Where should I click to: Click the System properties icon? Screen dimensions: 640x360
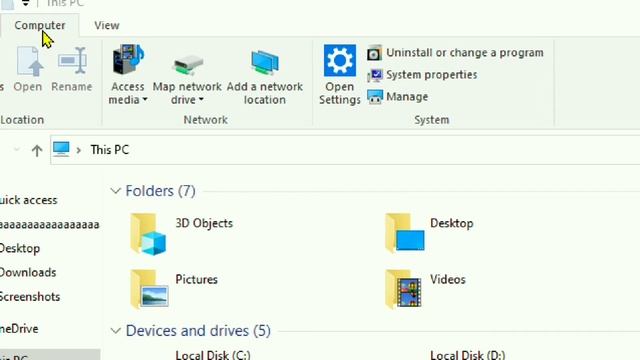coord(374,75)
